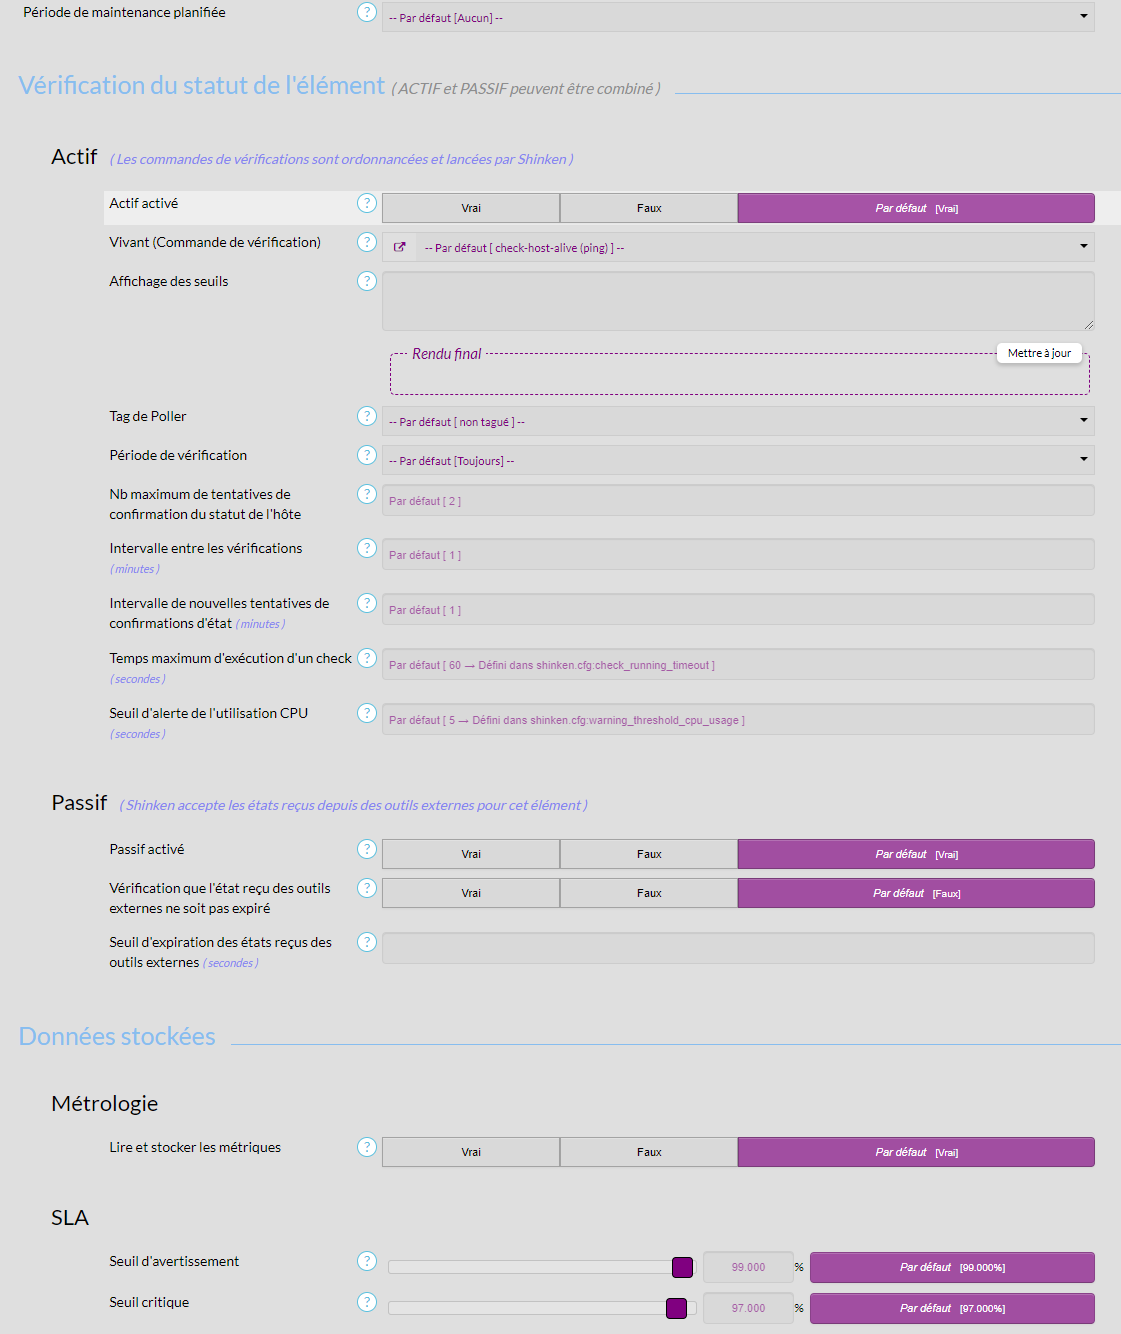Screen dimensions: 1121x1334
Task: Click the Seuil critique slider handle
Action: 677,1308
